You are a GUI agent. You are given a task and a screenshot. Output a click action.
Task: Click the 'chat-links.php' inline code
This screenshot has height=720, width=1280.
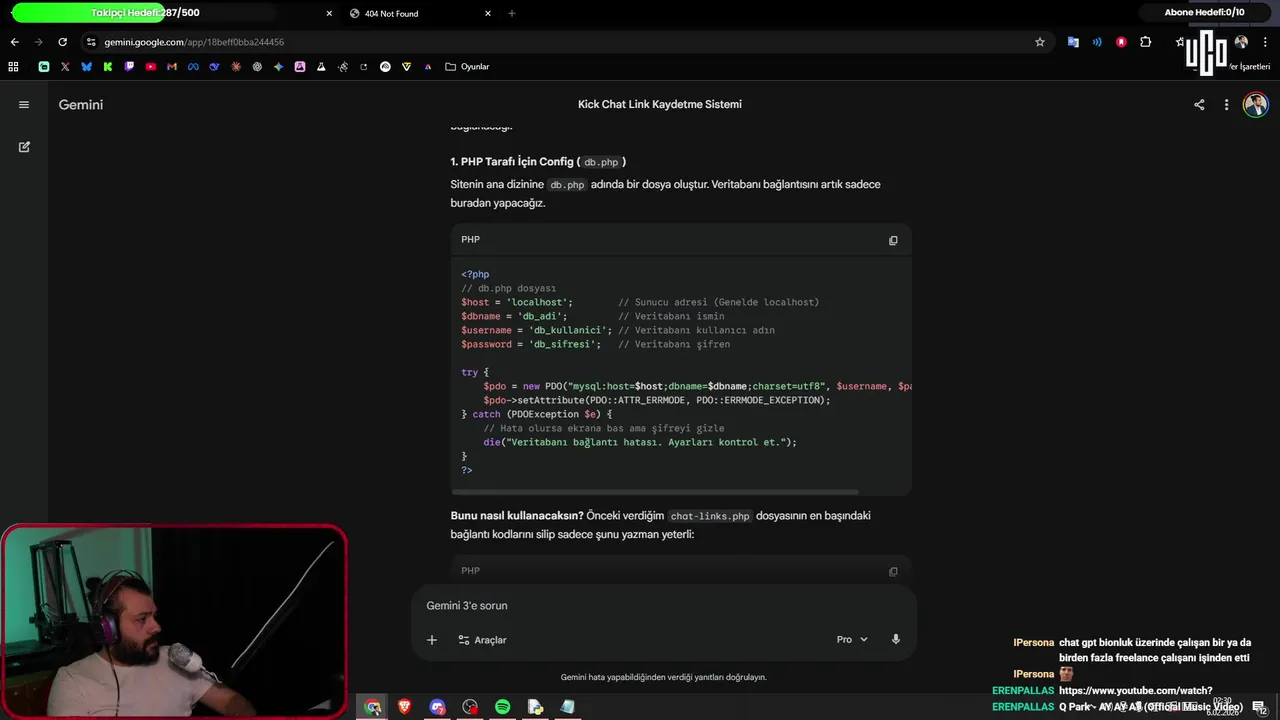tap(710, 516)
